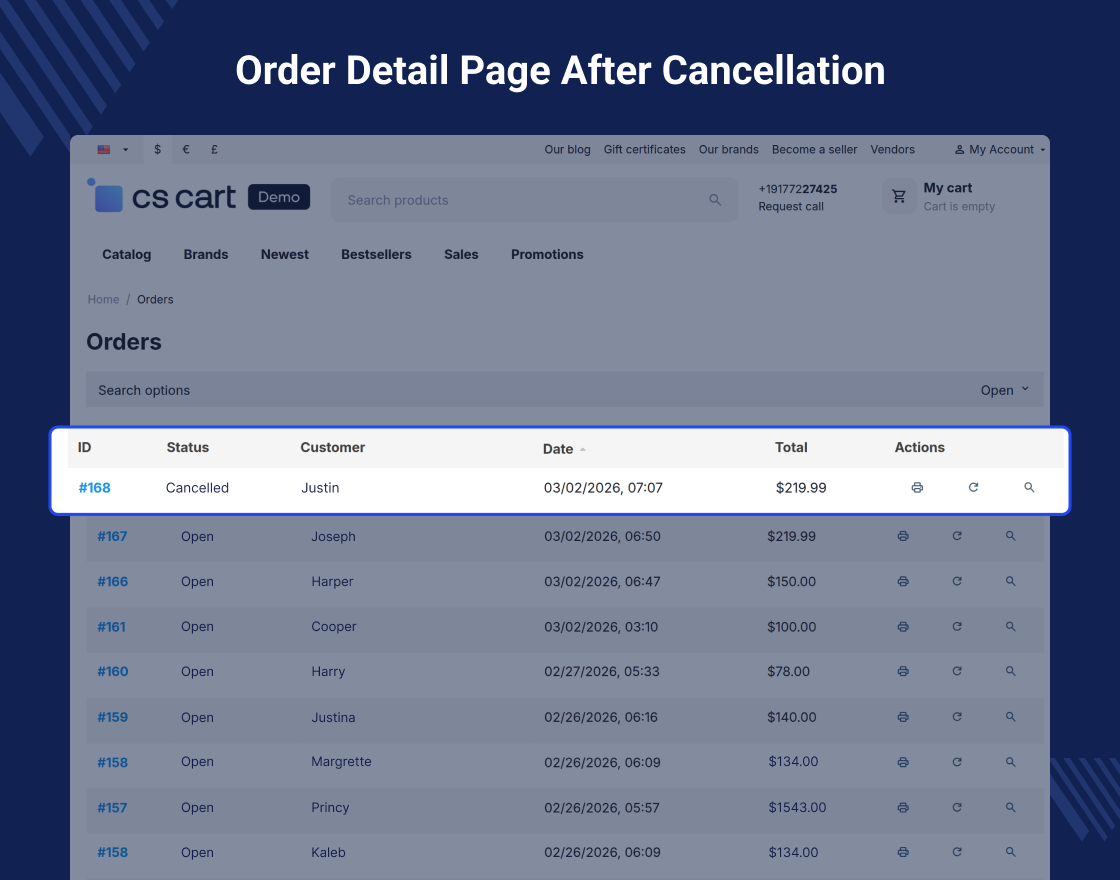This screenshot has width=1120, height=880.
Task: Click the My cart label
Action: (947, 188)
